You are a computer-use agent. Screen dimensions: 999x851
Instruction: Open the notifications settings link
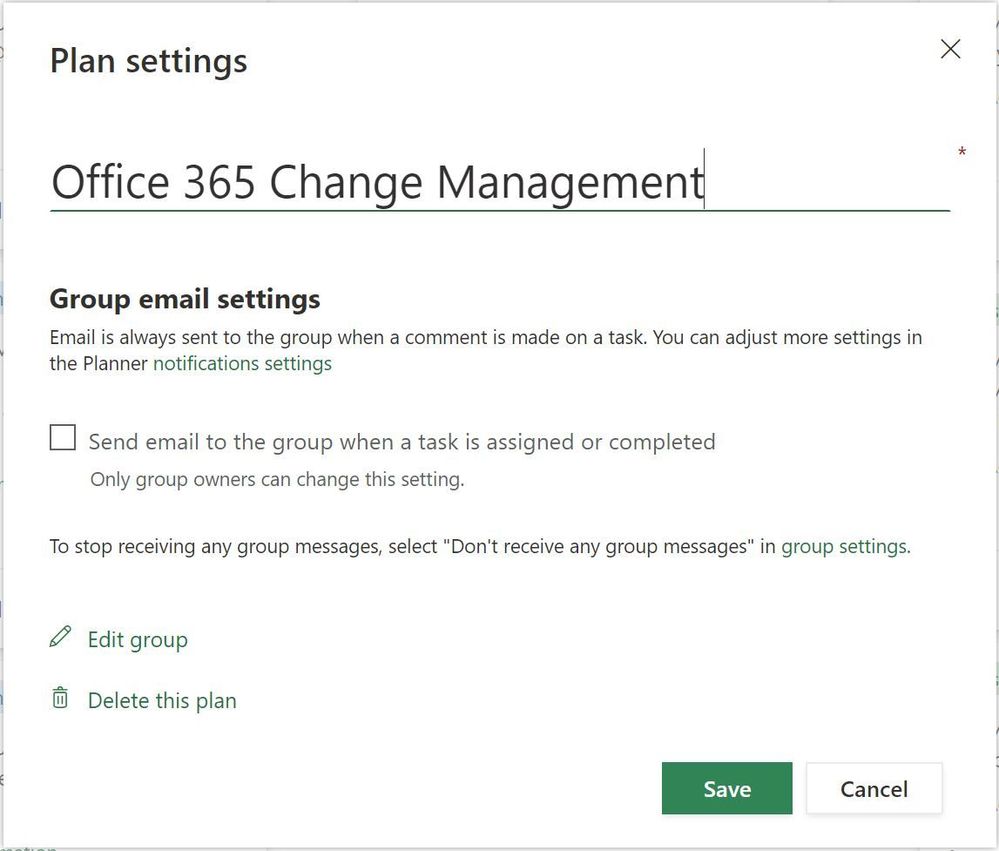tap(242, 363)
